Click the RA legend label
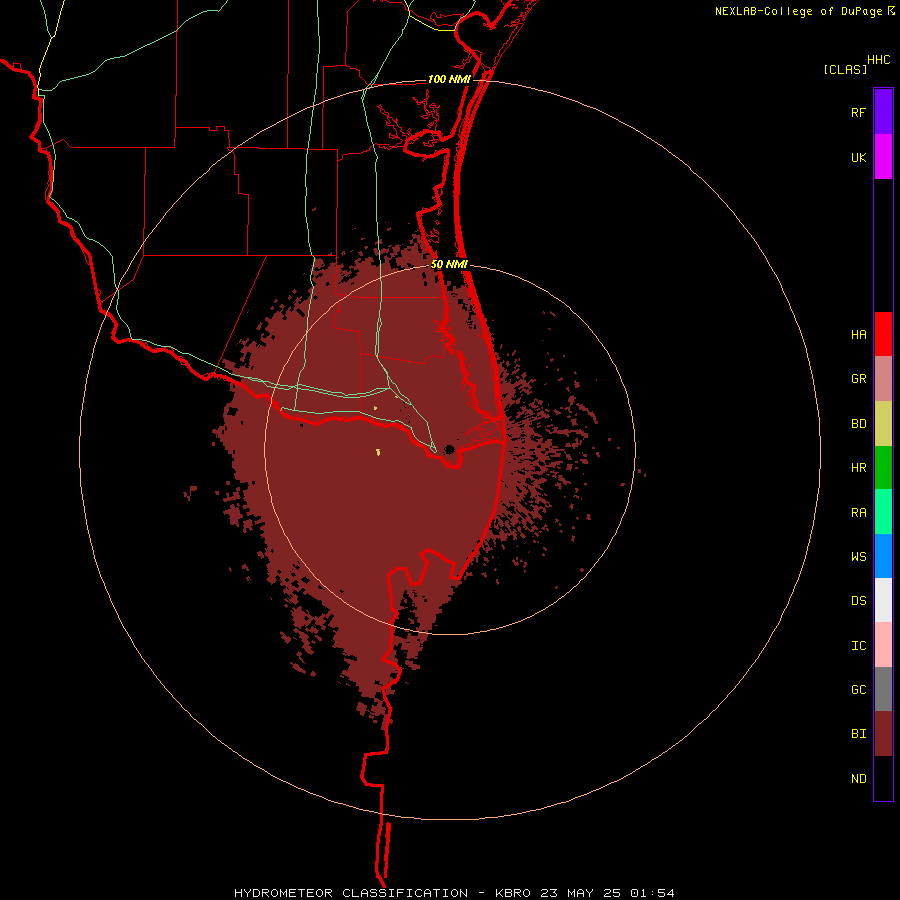The width and height of the screenshot is (900, 900). [858, 513]
